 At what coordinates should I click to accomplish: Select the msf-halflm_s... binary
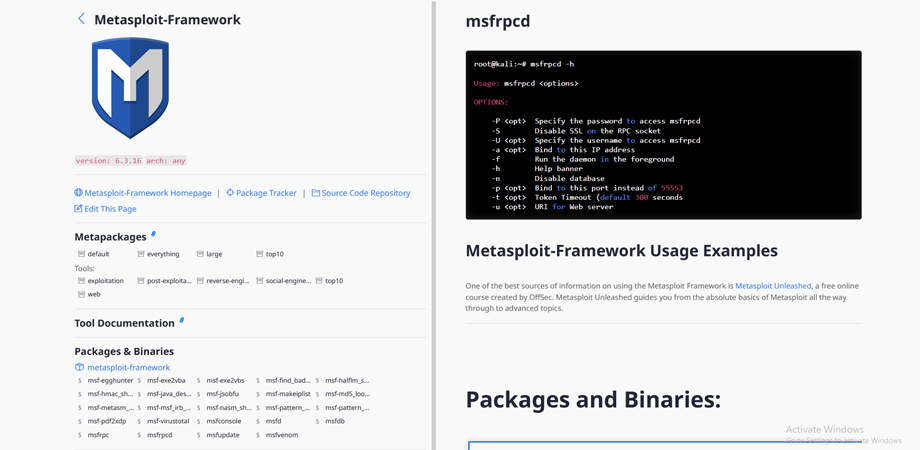coord(347,380)
